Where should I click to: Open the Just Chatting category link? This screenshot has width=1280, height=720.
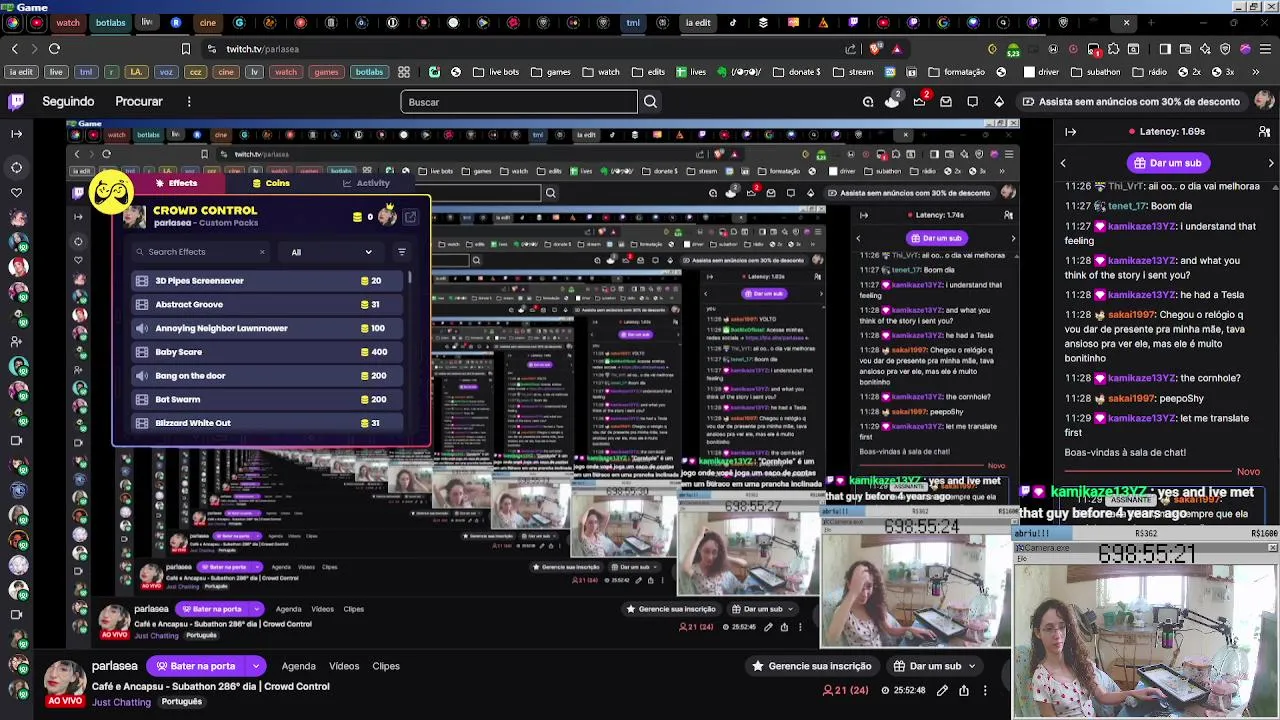tap(121, 702)
